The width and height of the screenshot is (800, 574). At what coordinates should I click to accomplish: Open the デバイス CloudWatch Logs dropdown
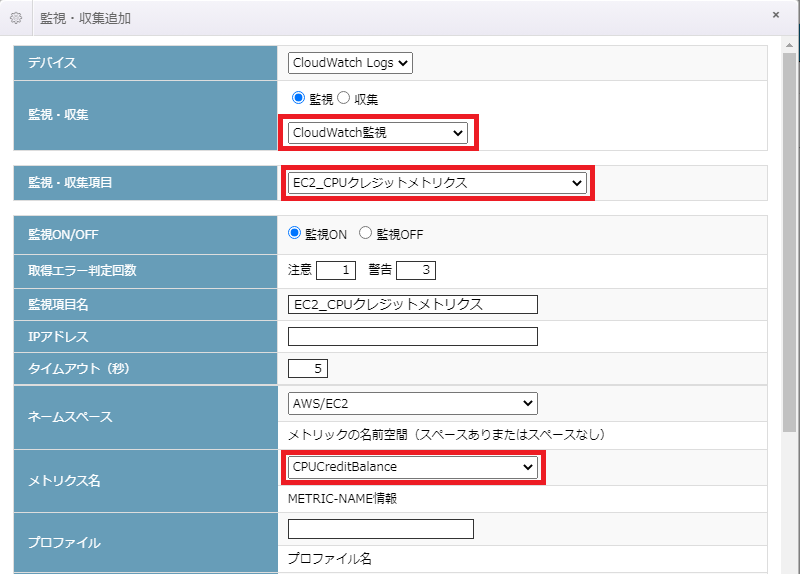(350, 63)
